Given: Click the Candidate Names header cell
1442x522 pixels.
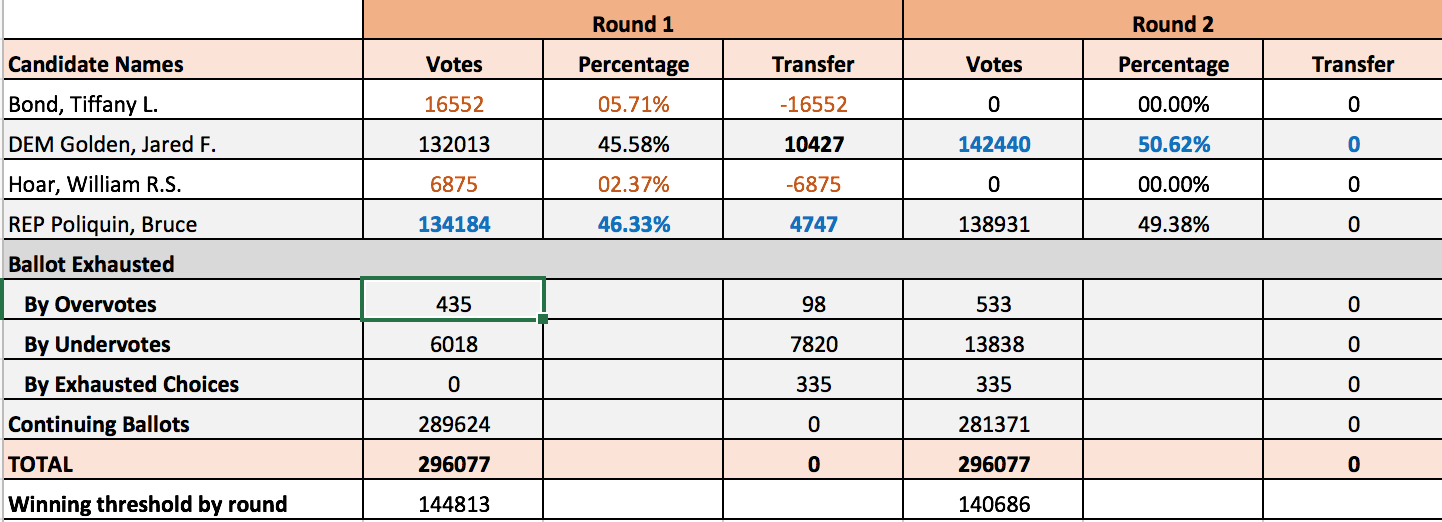Looking at the screenshot, I should click(182, 62).
